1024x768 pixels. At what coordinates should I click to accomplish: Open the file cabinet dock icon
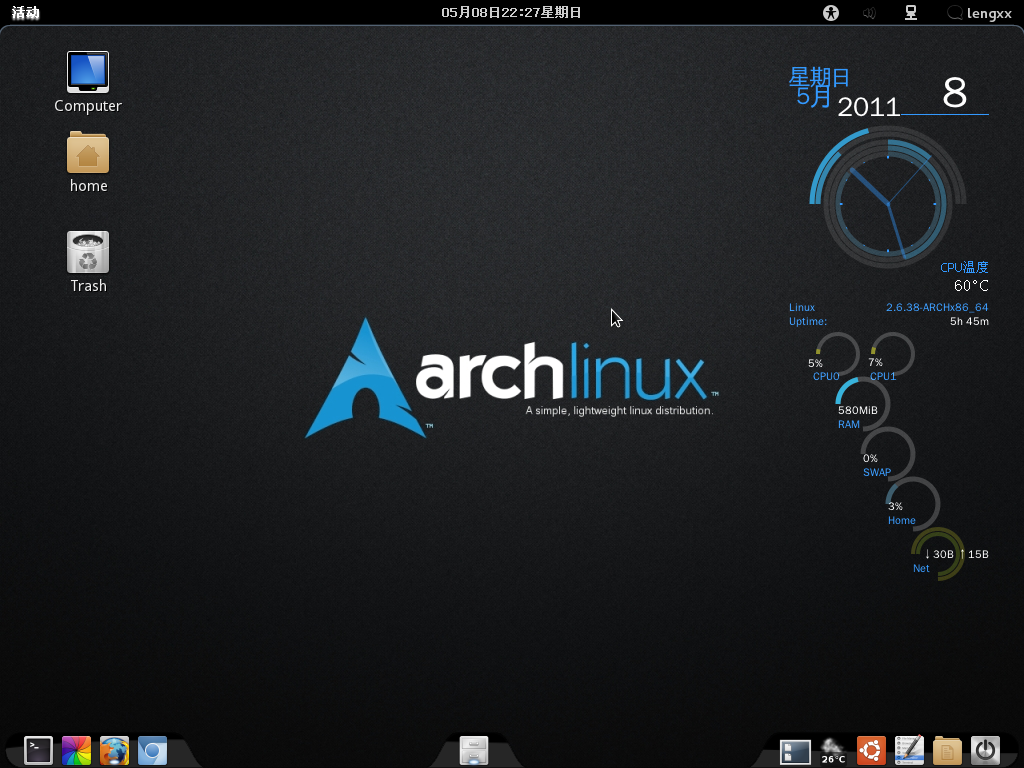click(473, 750)
